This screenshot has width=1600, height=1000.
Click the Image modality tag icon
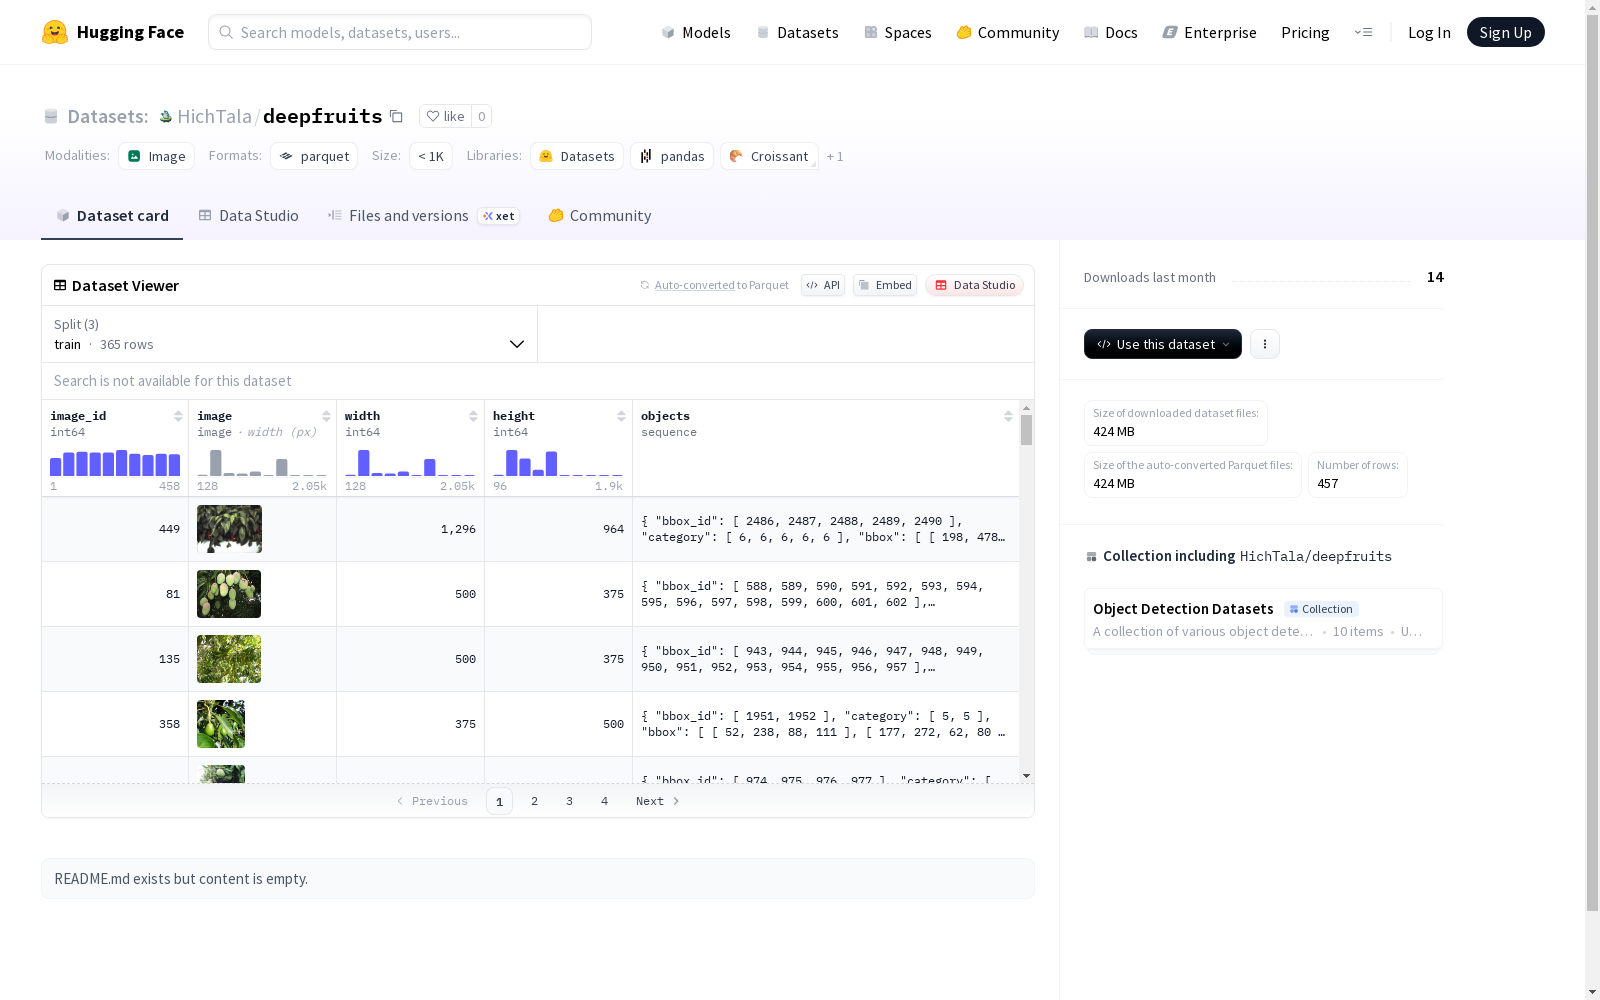click(x=134, y=156)
